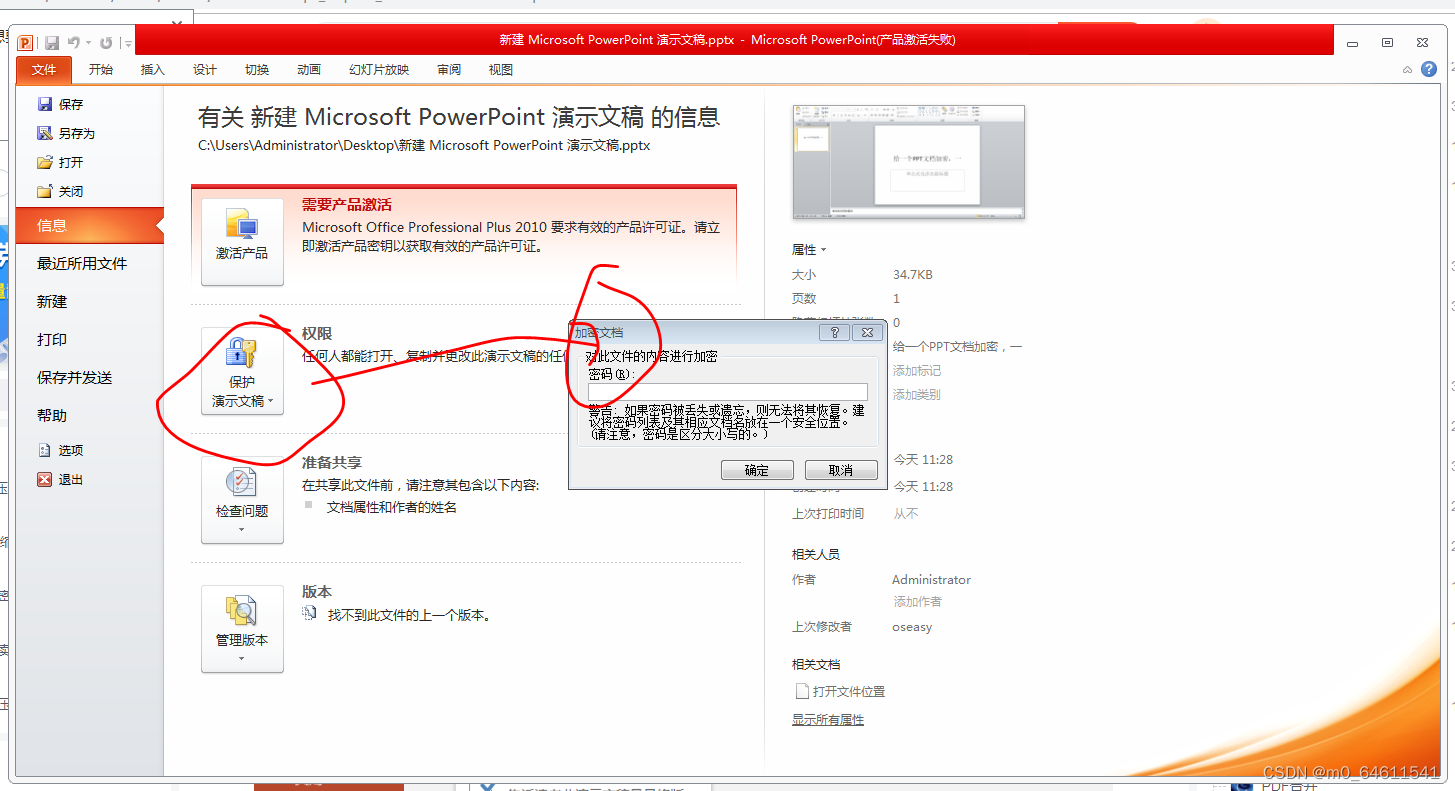Open the 文件 tab

point(44,70)
